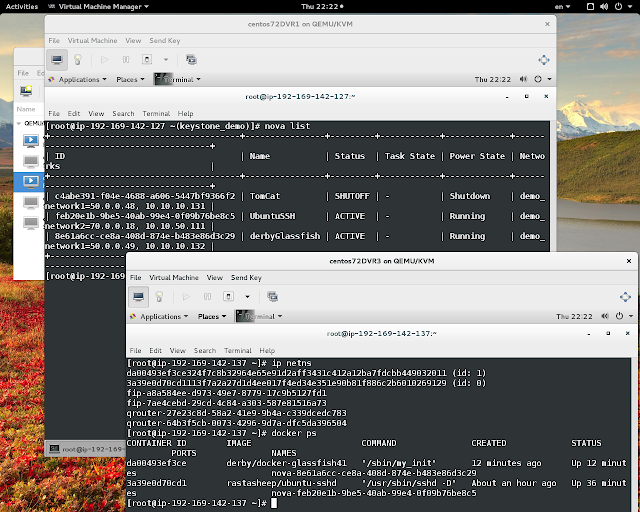Open View menu in 192-169-142-137 terminal
Image resolution: width=640 pixels, height=512 pixels.
point(178,350)
